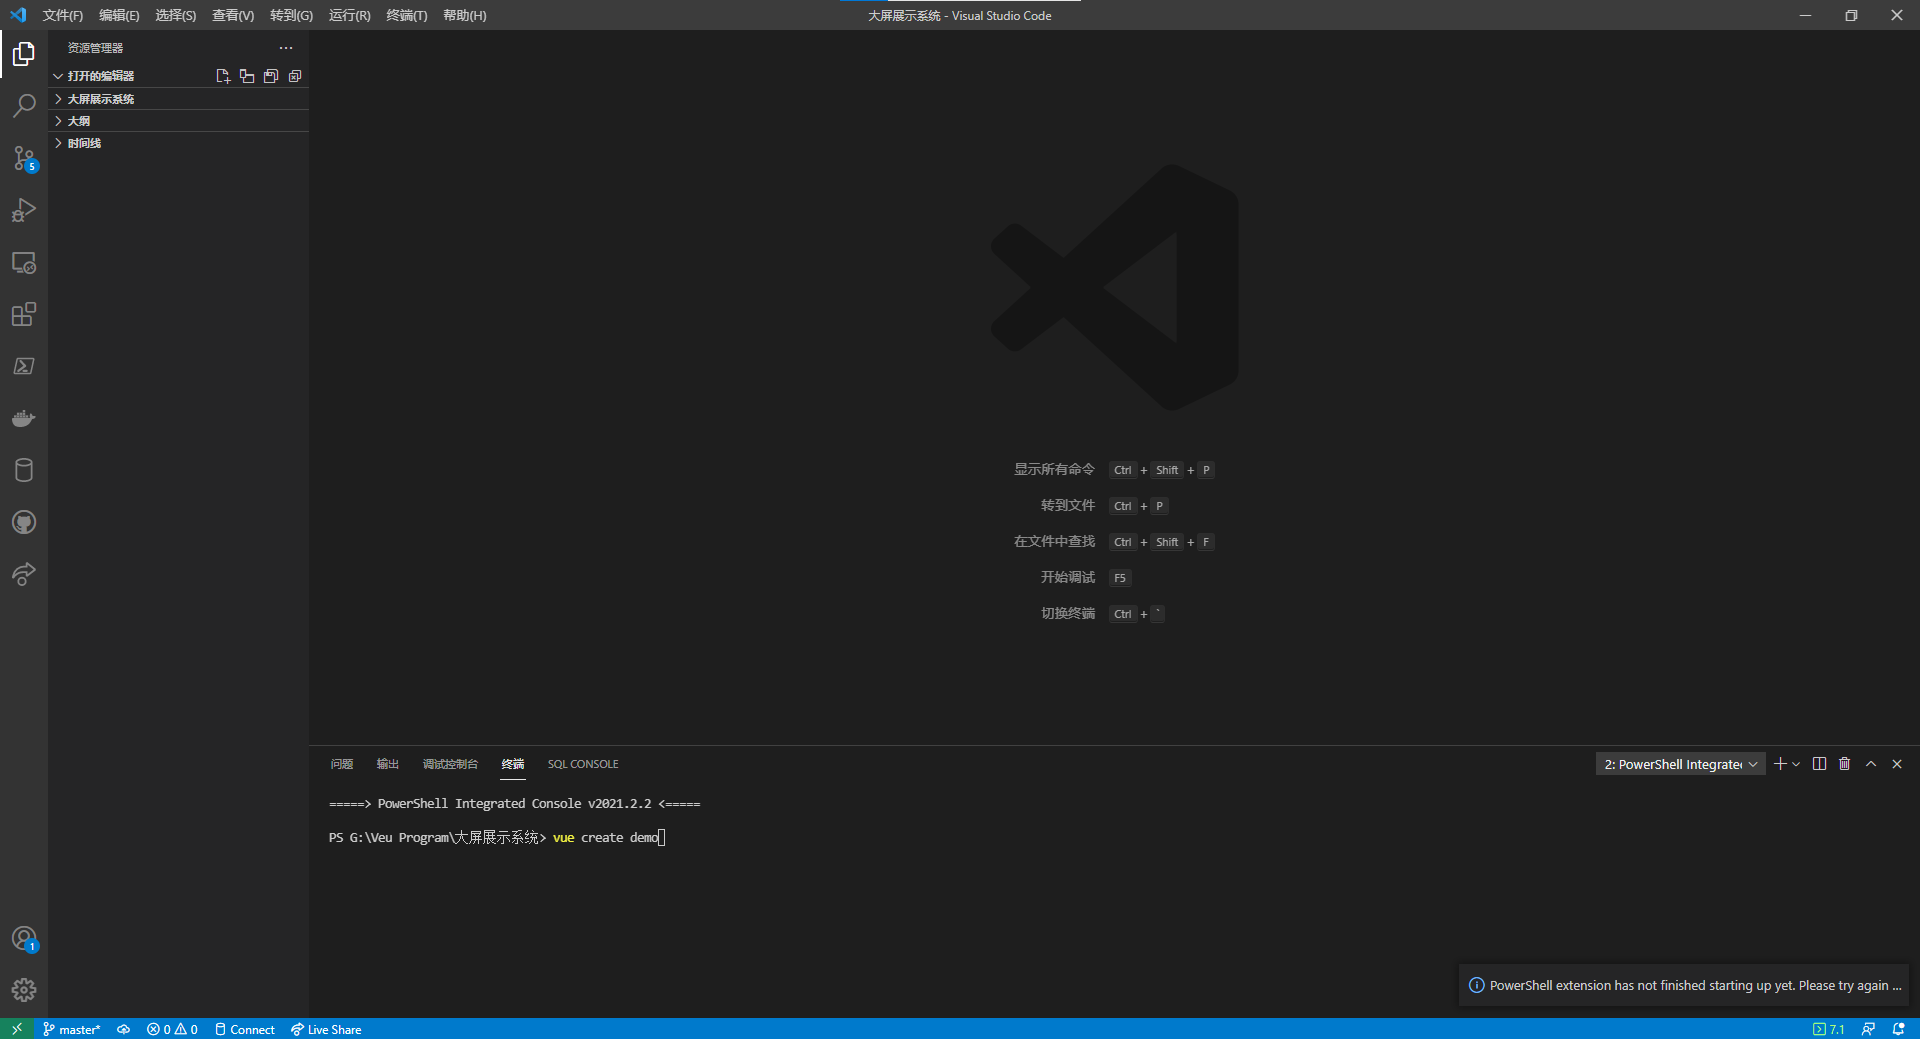1920x1039 pixels.
Task: Open Run and Debug view
Action: pos(24,210)
